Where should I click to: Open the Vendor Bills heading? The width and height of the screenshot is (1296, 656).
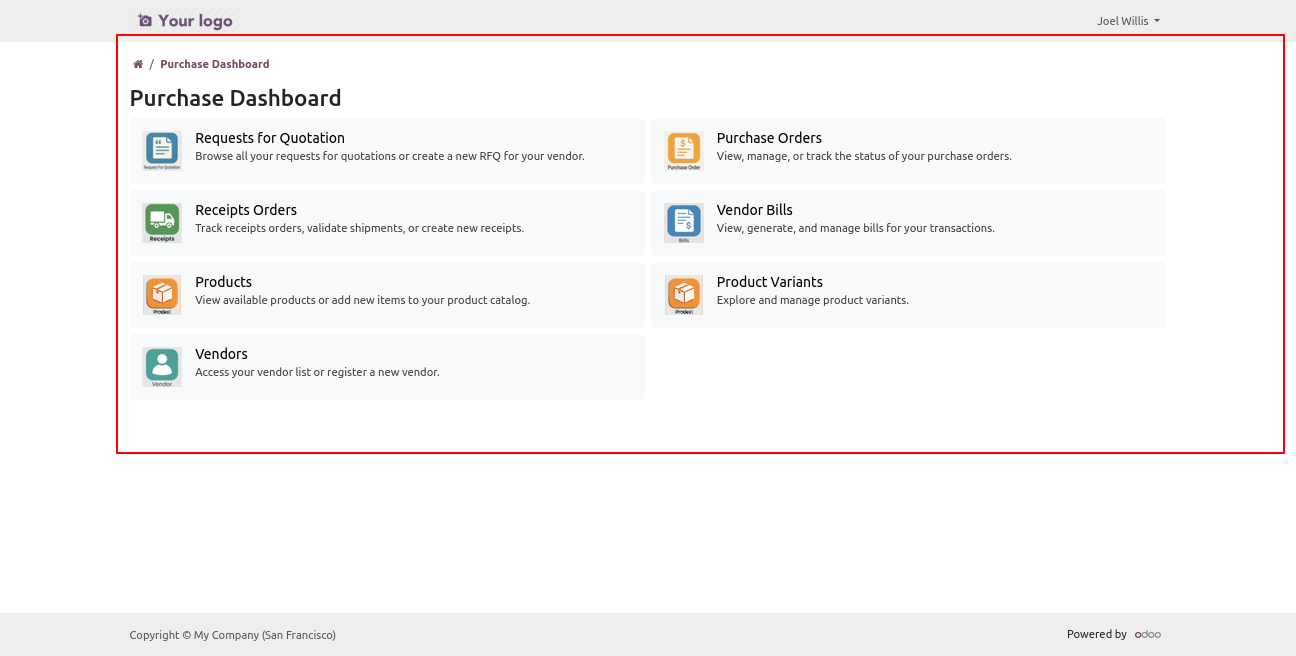[x=754, y=210]
